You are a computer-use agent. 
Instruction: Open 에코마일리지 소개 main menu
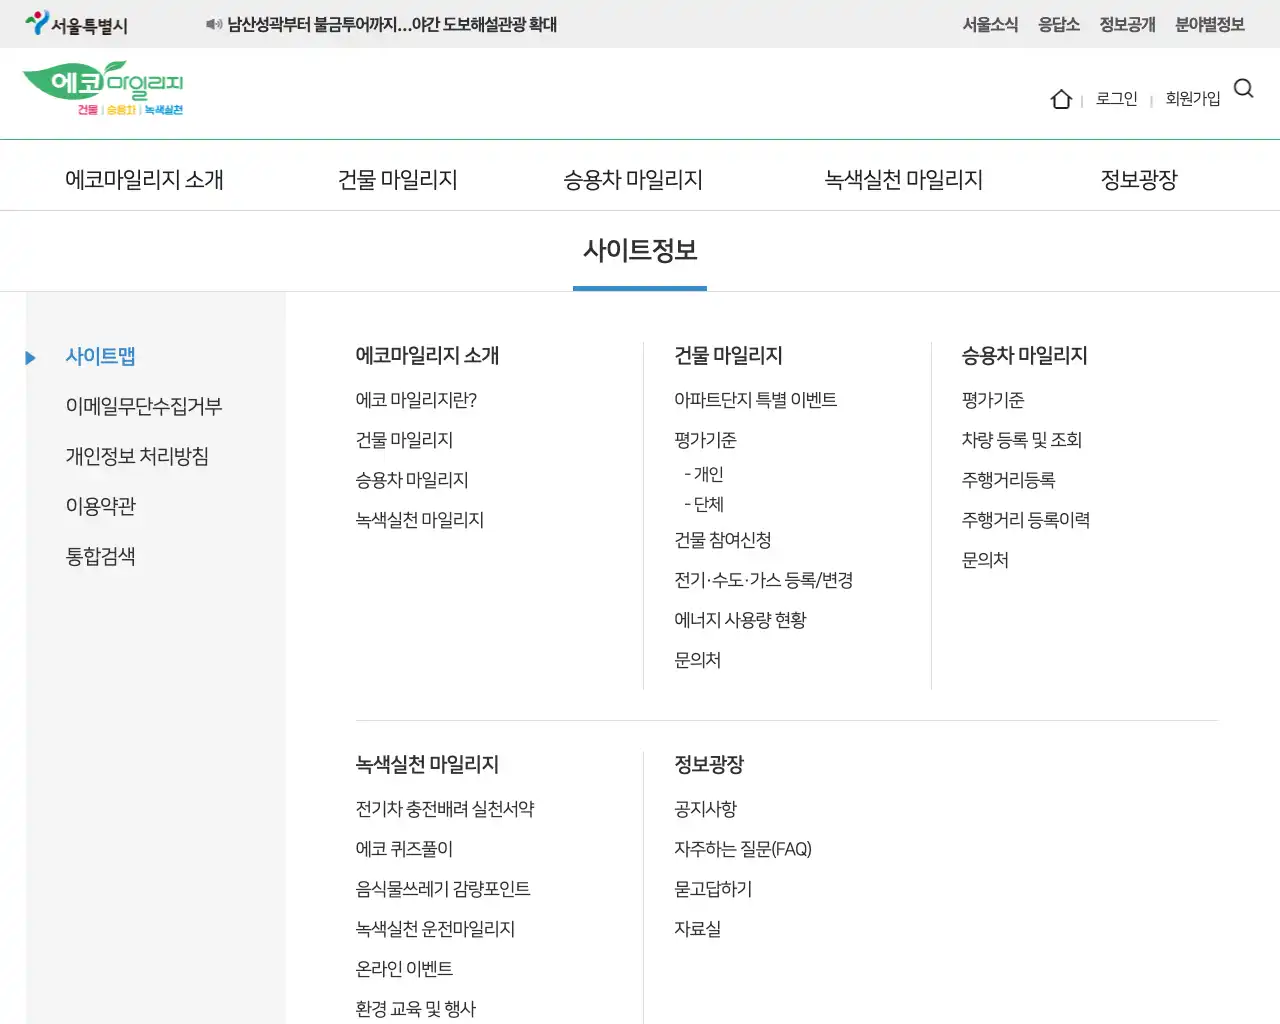(x=144, y=180)
